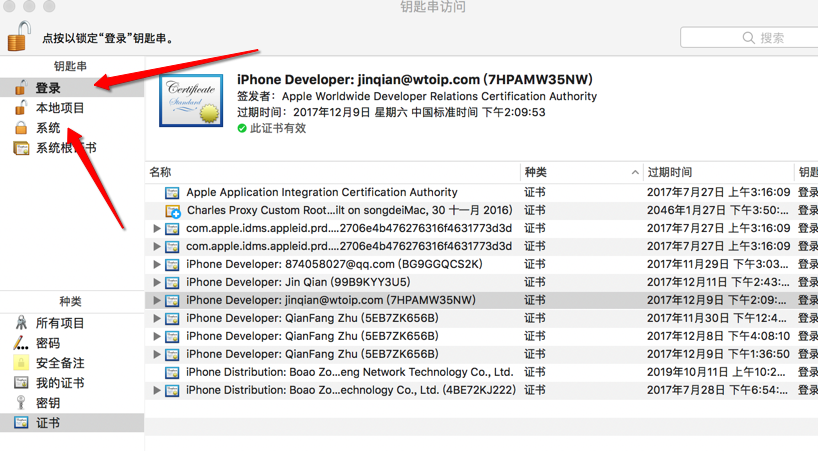The width and height of the screenshot is (818, 451).
Task: Click the 证书 sidebar category icon
Action: 21,422
